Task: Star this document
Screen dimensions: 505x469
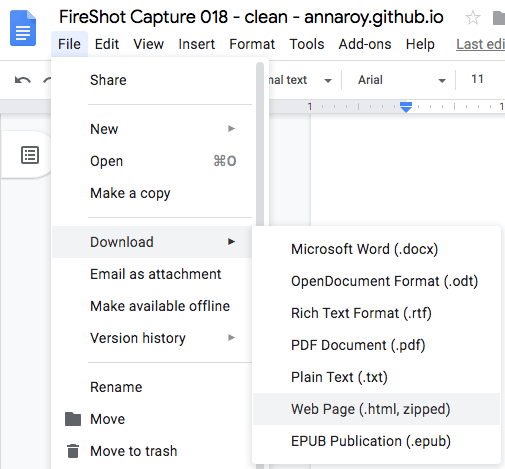Action: click(x=473, y=17)
